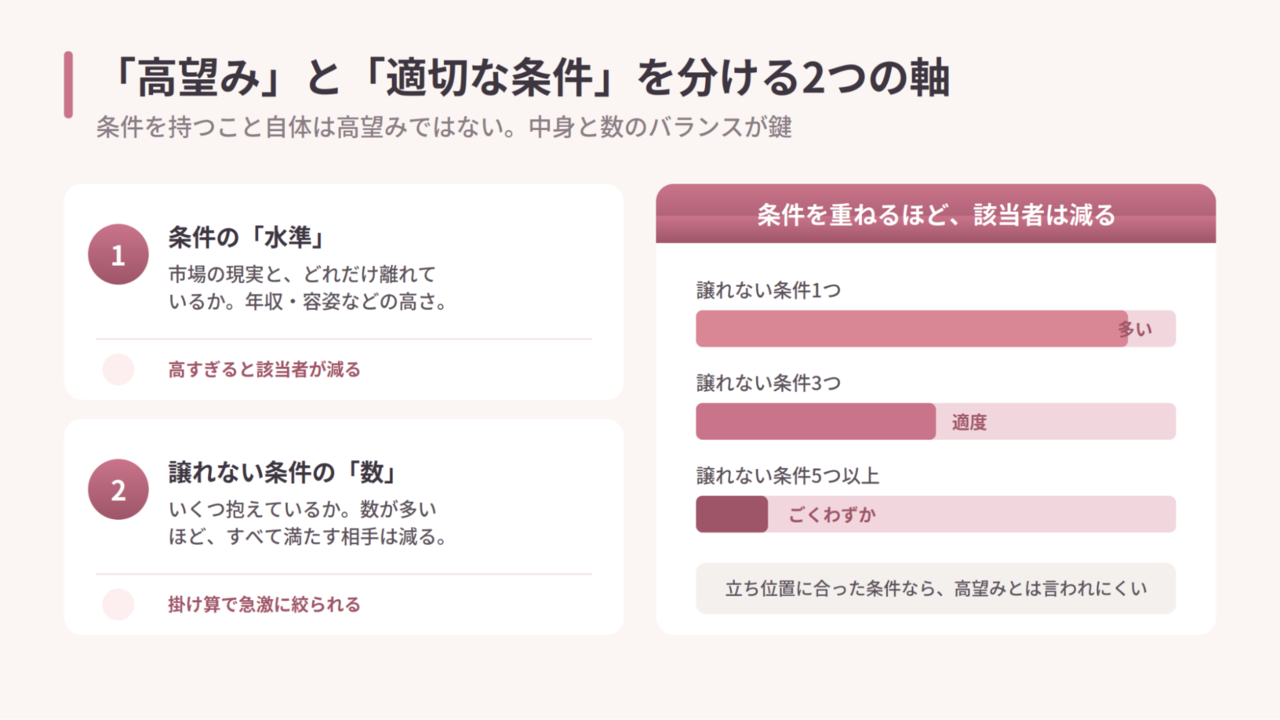Select the note 高すぎると該当者が減る

[264, 369]
